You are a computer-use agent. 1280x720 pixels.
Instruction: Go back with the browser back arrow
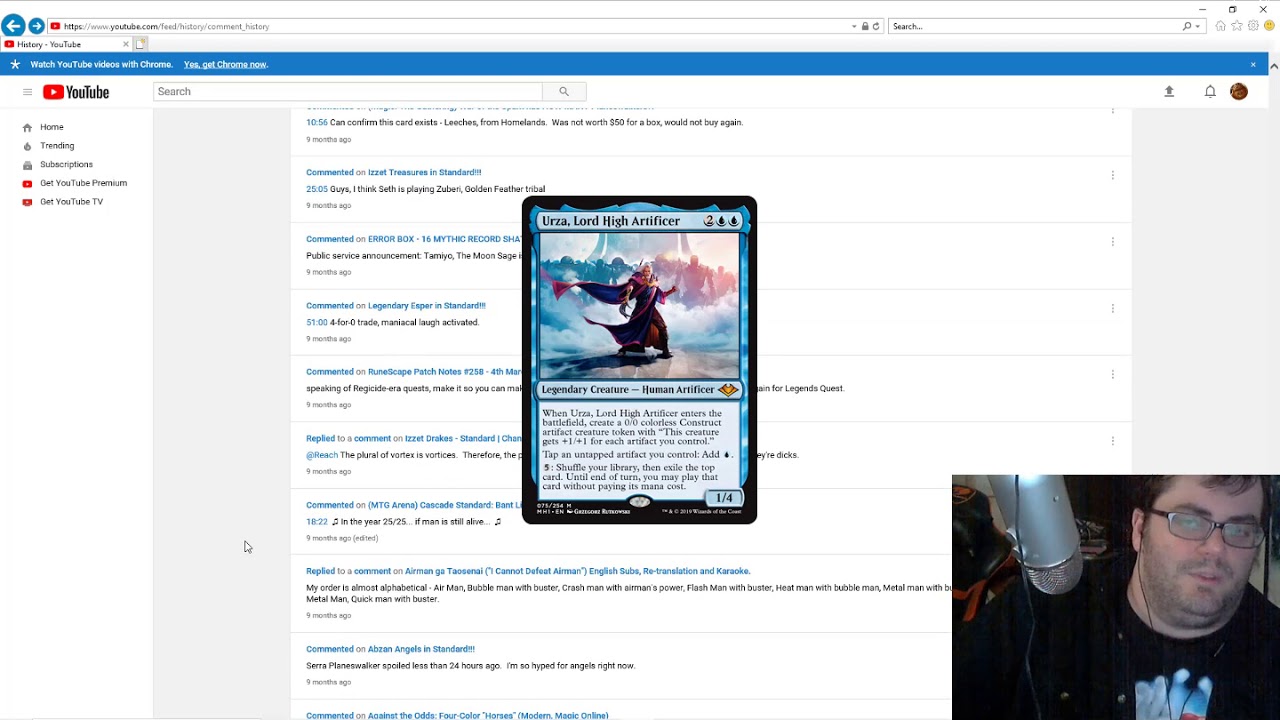click(x=13, y=26)
